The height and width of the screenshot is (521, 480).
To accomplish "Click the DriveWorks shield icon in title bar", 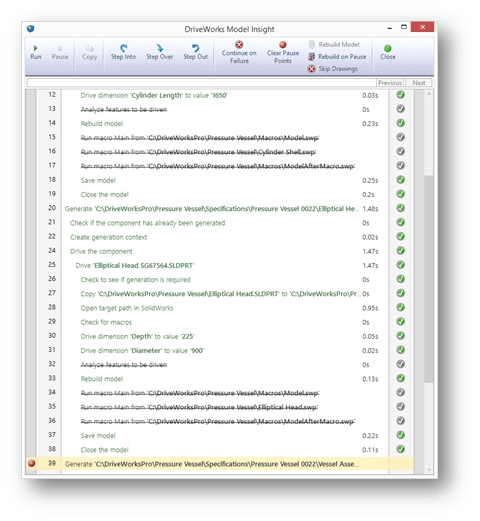I will point(31,29).
